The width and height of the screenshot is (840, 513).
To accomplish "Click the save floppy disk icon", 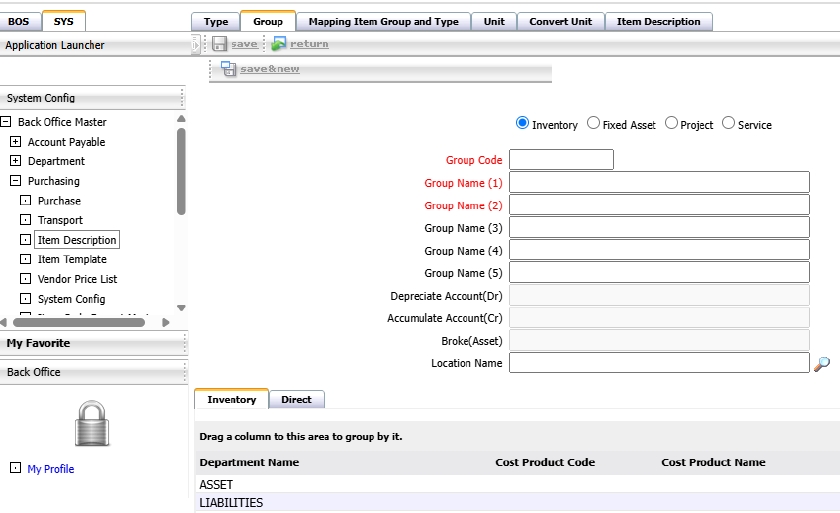I will pyautogui.click(x=220, y=44).
